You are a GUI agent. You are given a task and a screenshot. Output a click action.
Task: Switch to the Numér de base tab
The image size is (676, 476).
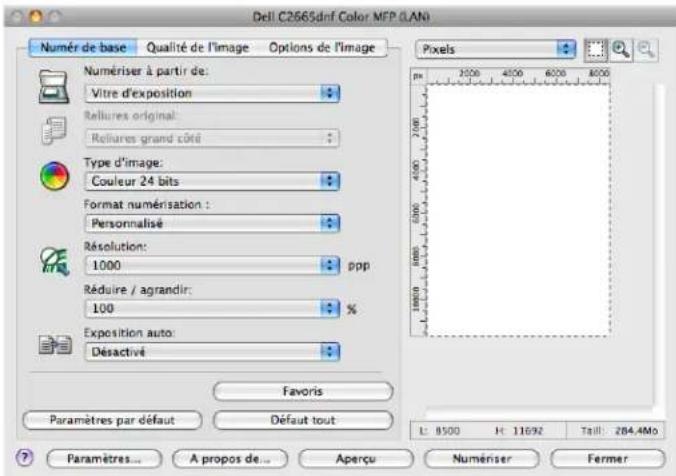click(83, 47)
